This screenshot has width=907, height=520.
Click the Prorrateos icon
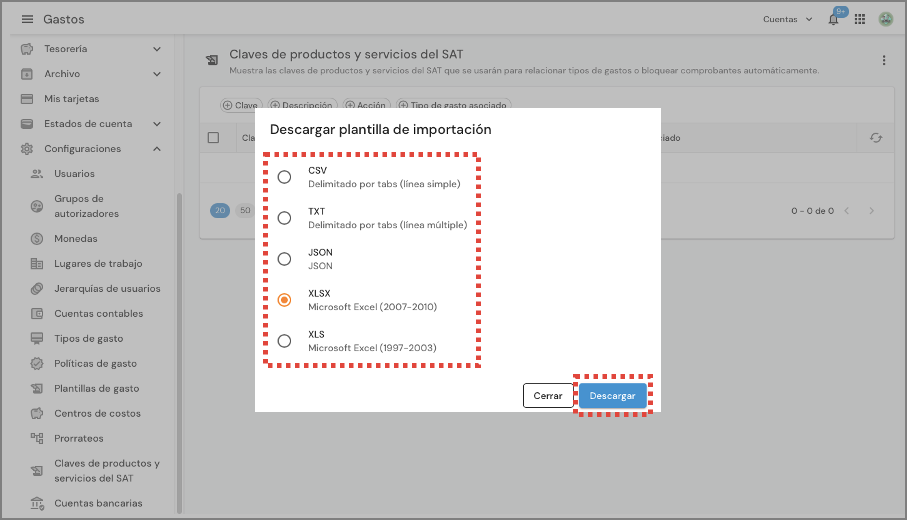tap(36, 438)
